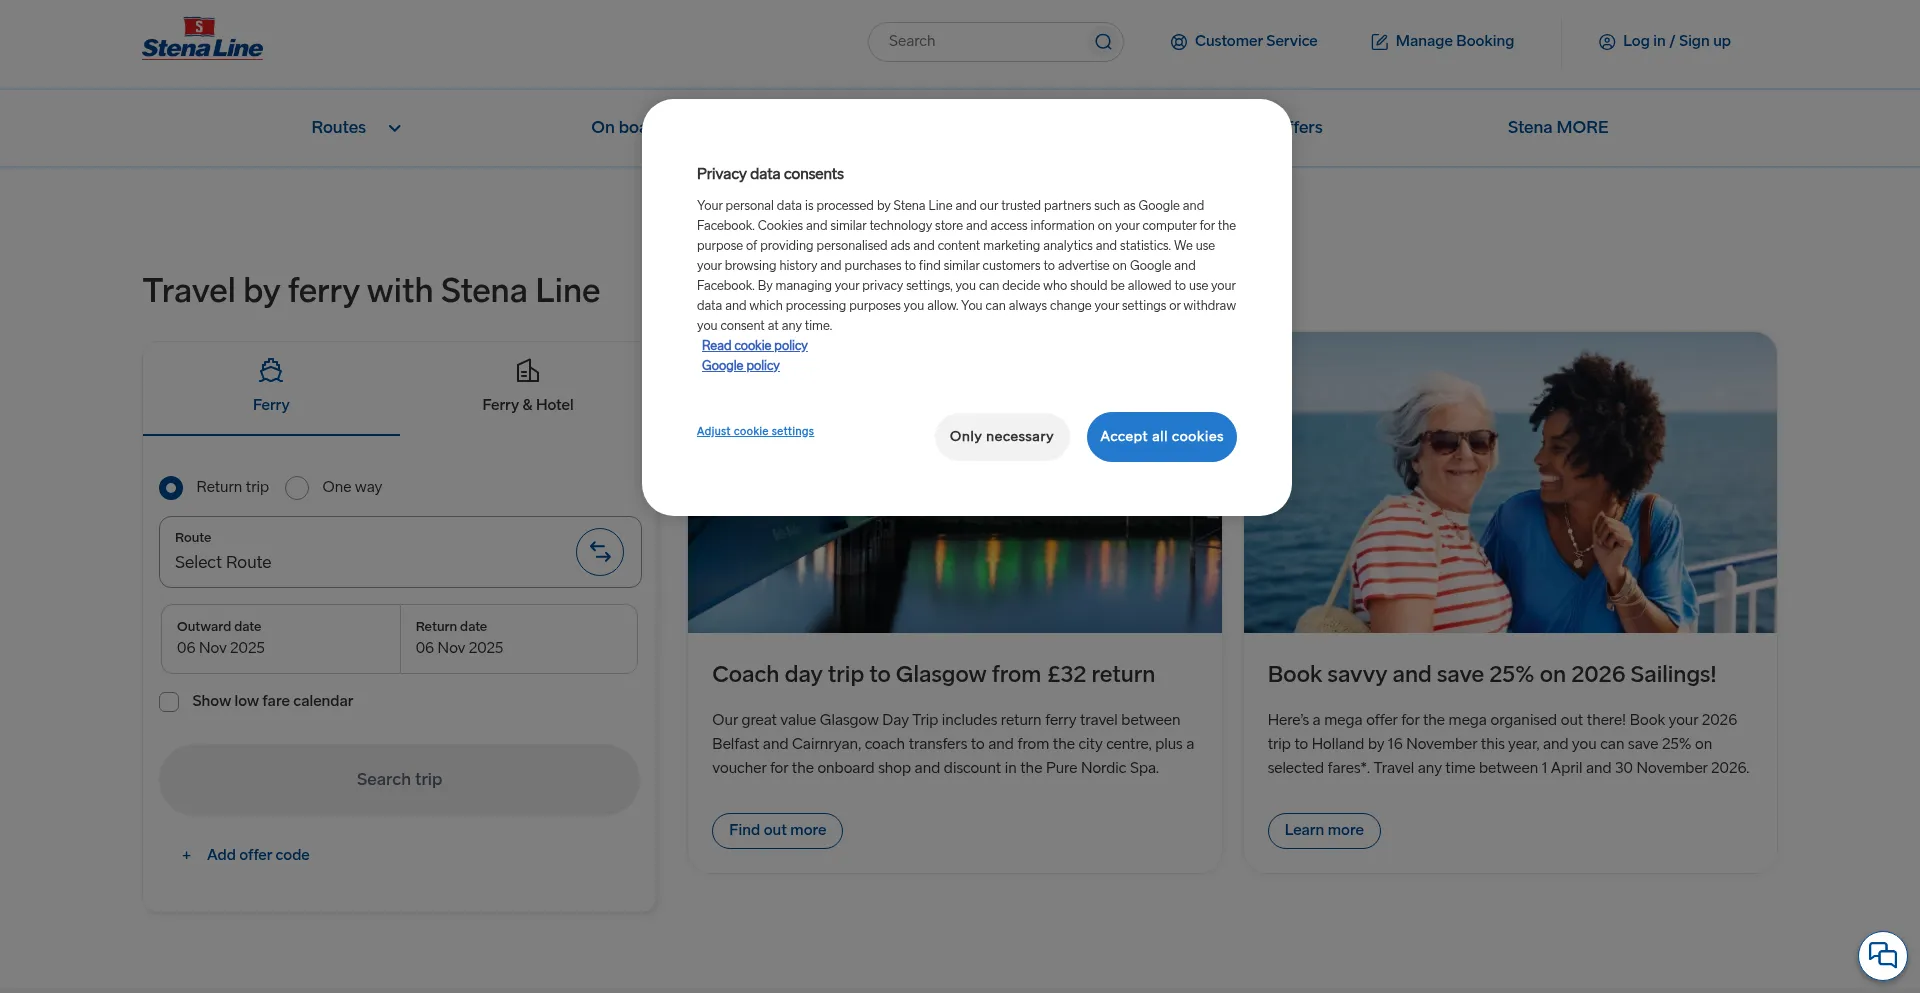Enable Show low fare calendar checkbox
The height and width of the screenshot is (993, 1920).
pos(169,702)
